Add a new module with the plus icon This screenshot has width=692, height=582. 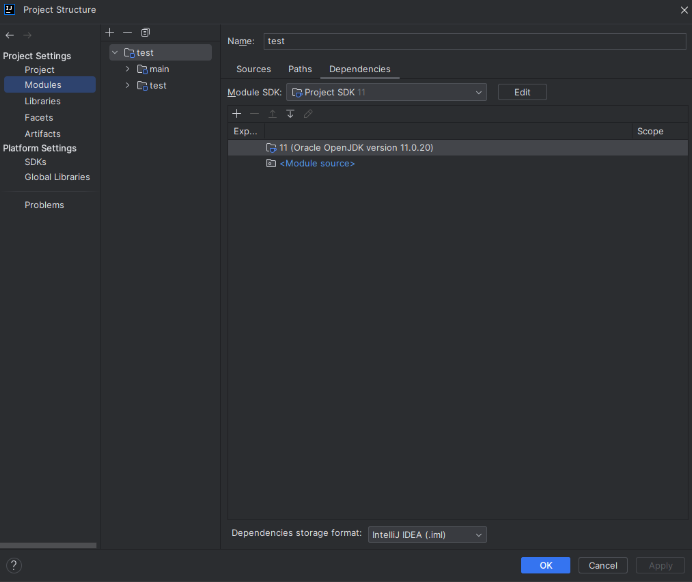tap(110, 32)
